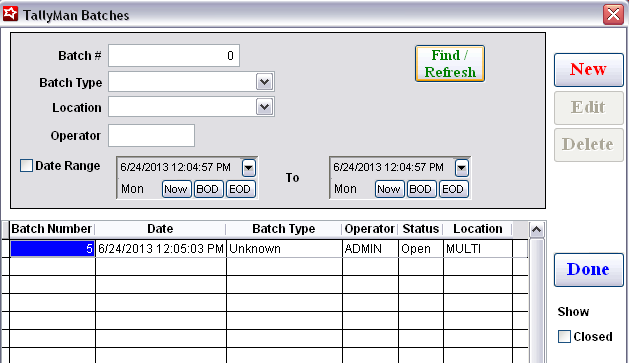Sort by Date column header
This screenshot has width=629, height=363.
click(160, 229)
